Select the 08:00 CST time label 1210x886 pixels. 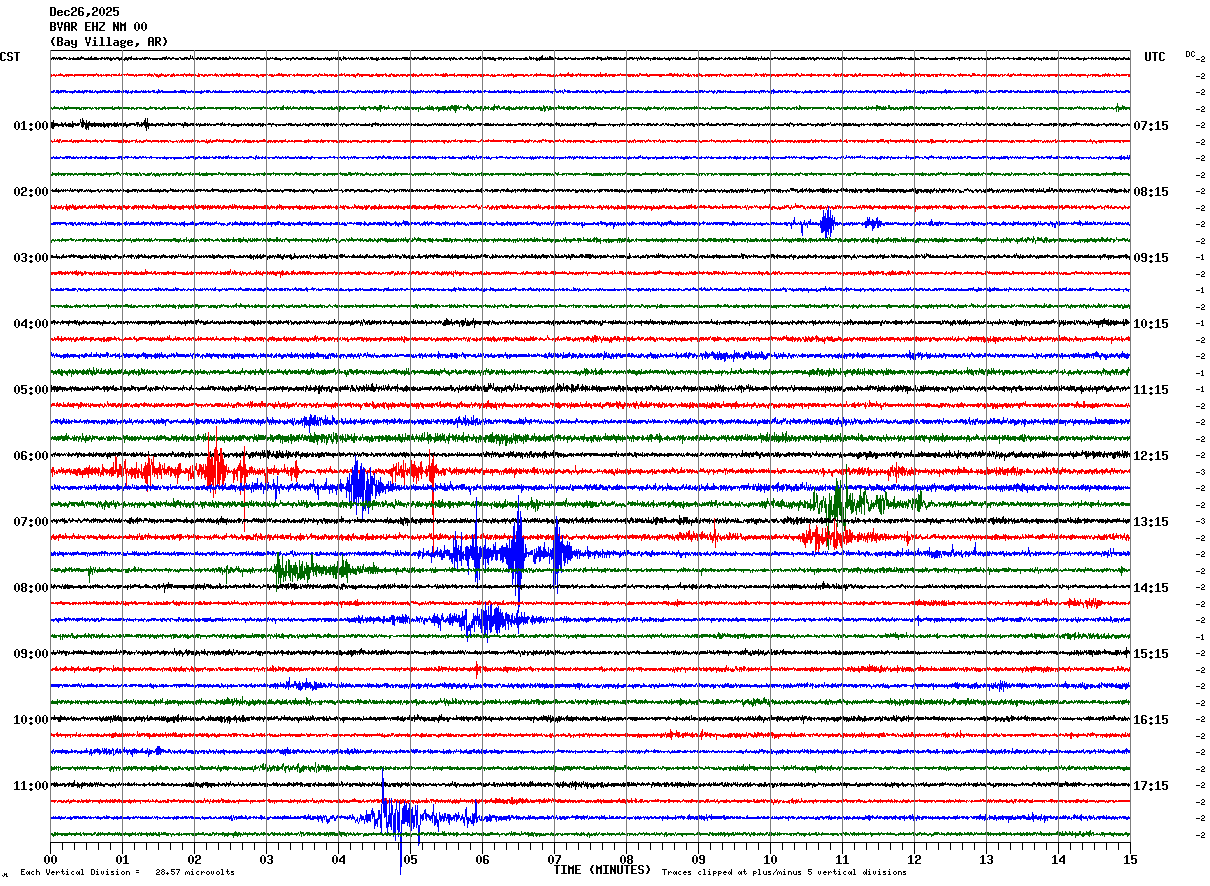31,588
